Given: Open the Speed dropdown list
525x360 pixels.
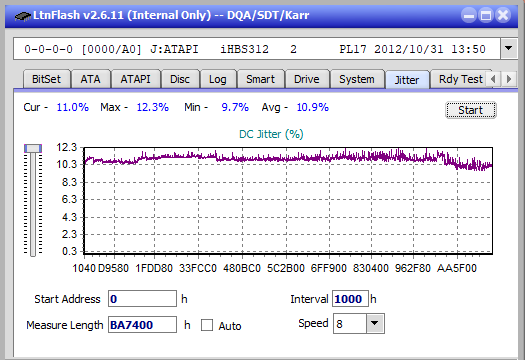Looking at the screenshot, I should tap(375, 323).
